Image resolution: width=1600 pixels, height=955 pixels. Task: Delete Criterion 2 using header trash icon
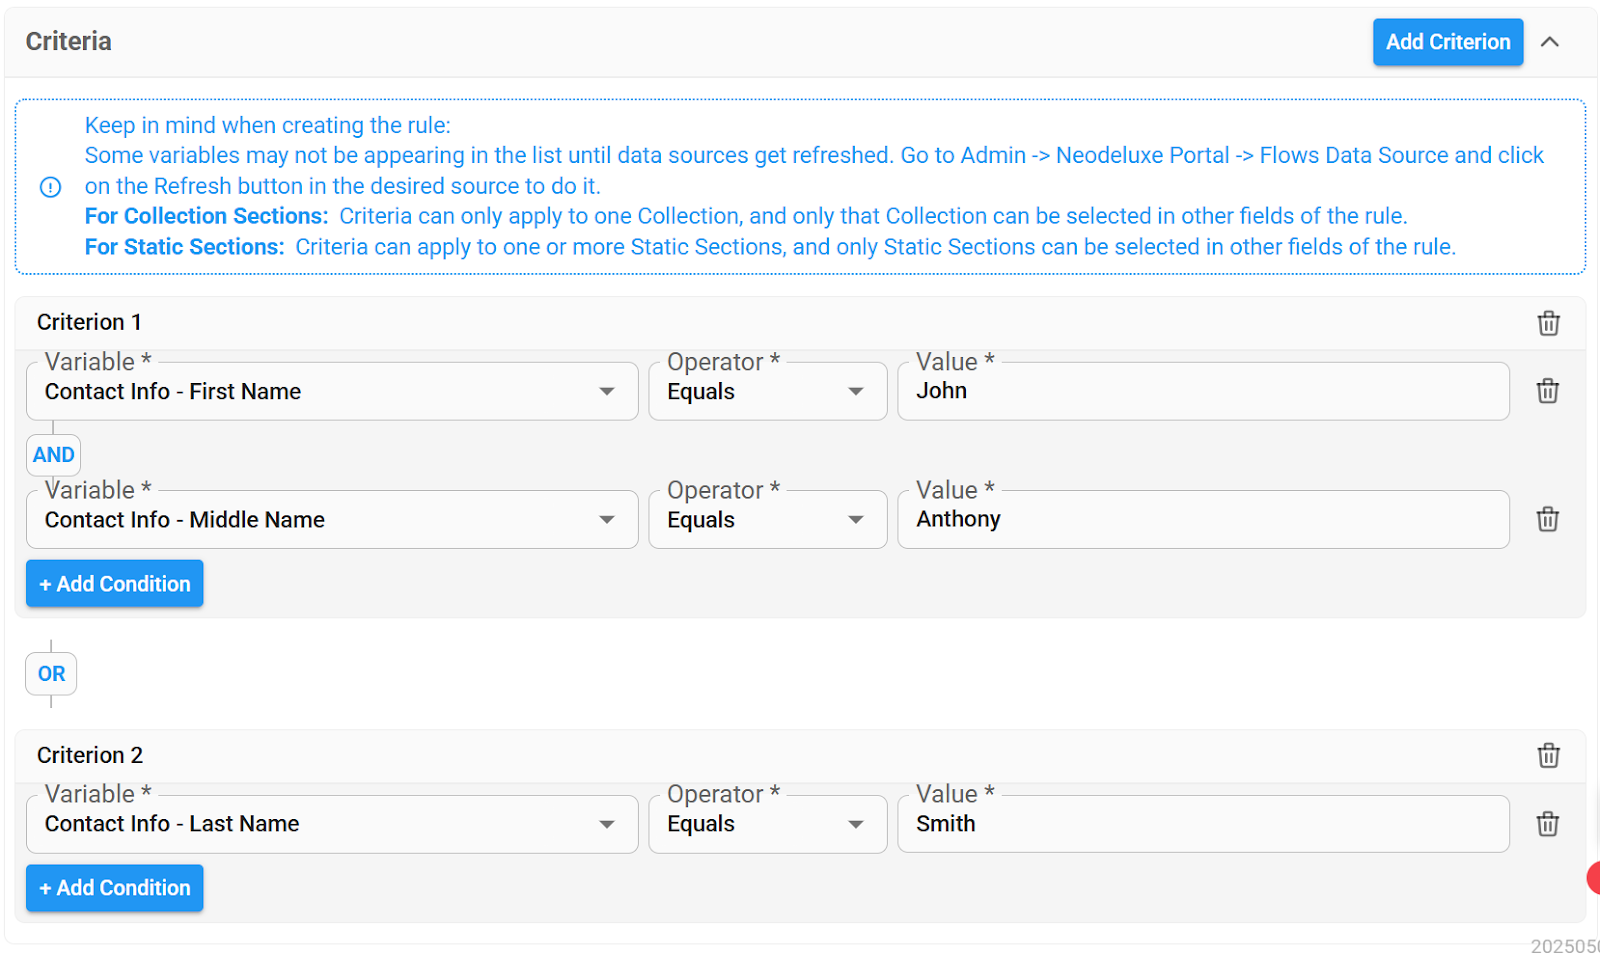click(1548, 755)
